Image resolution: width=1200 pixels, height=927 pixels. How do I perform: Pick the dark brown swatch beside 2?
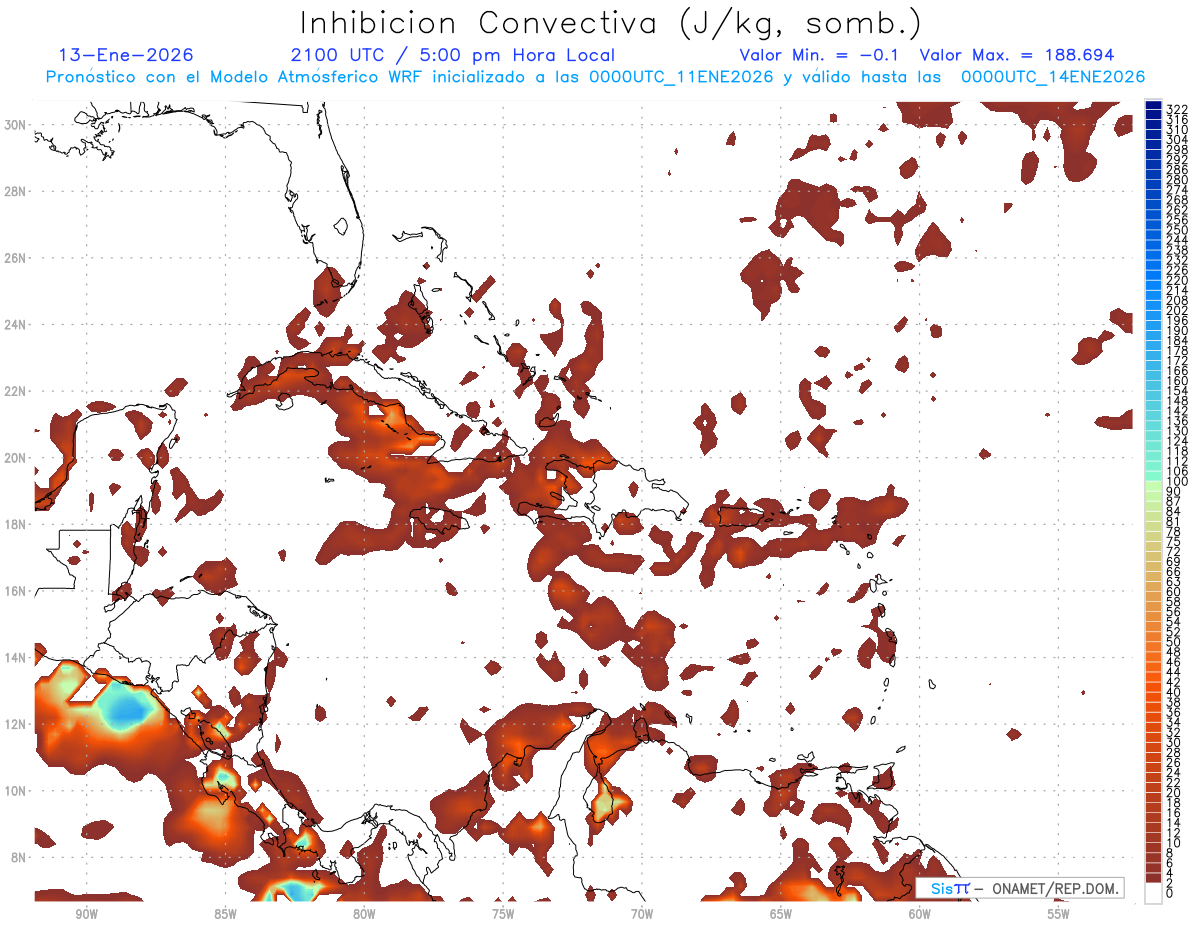(1154, 877)
